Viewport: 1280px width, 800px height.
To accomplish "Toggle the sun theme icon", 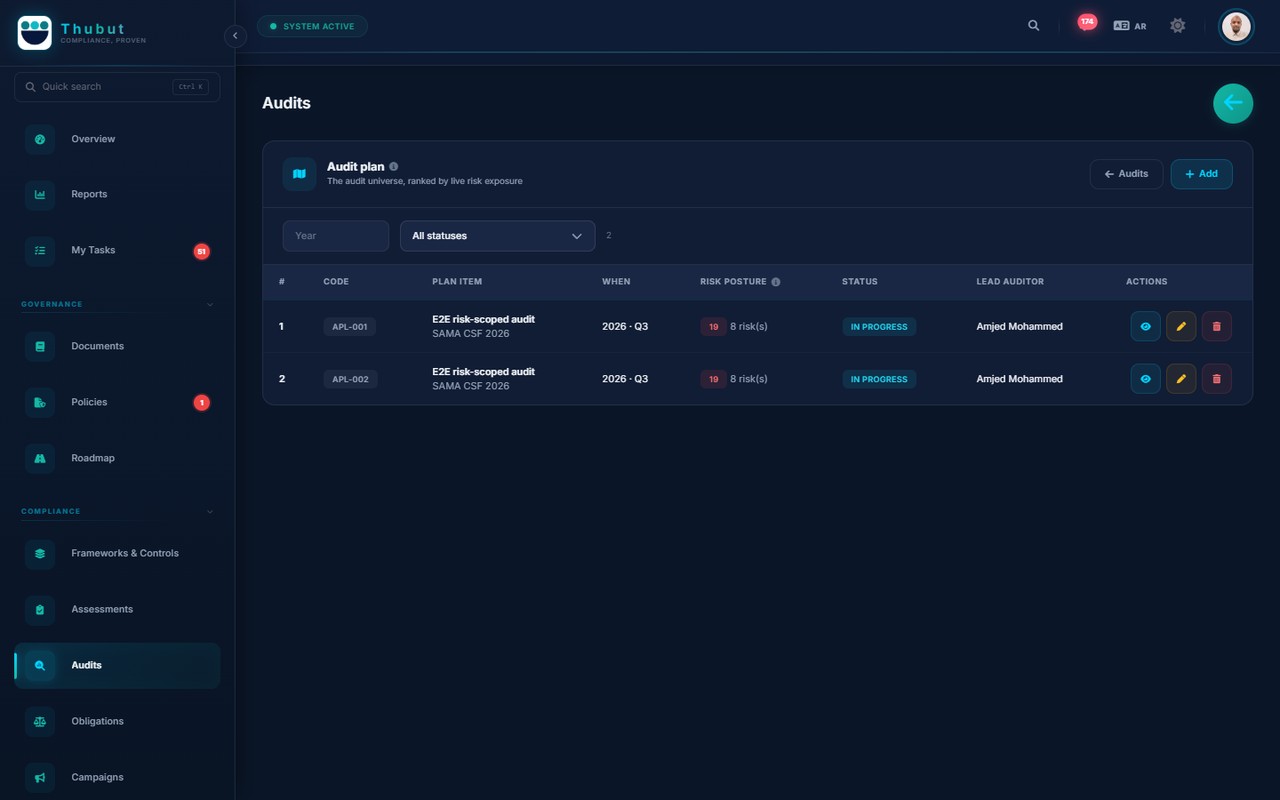I will click(1178, 26).
